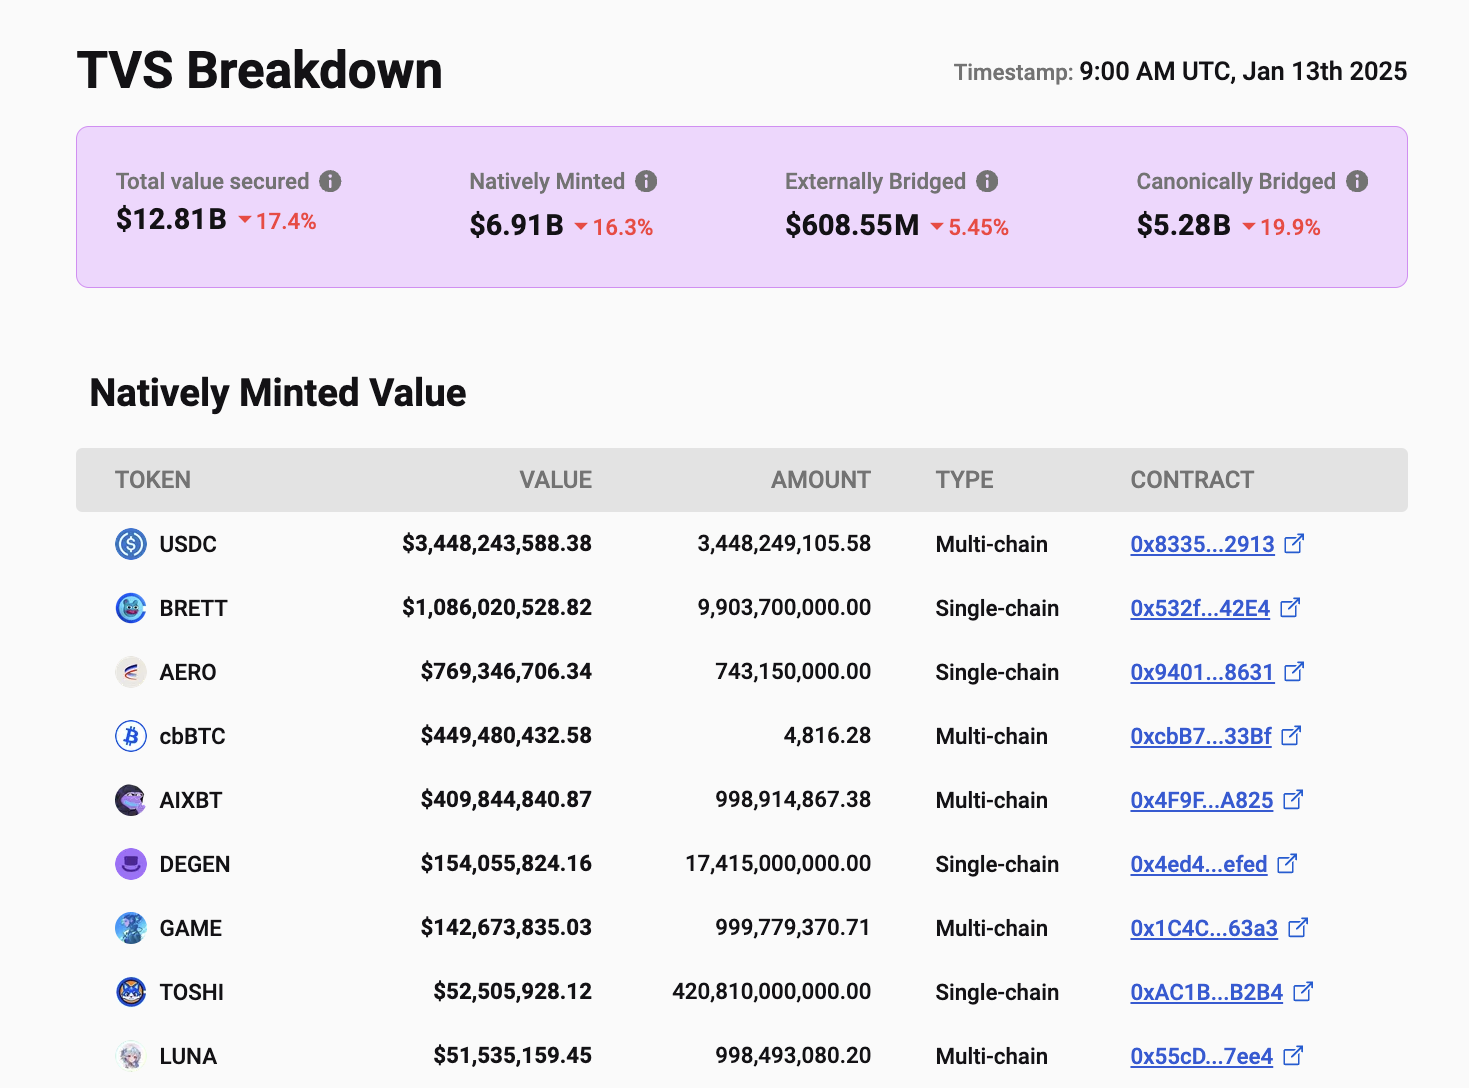Follow the AERO contract link 0x9401...8631

click(x=1202, y=672)
